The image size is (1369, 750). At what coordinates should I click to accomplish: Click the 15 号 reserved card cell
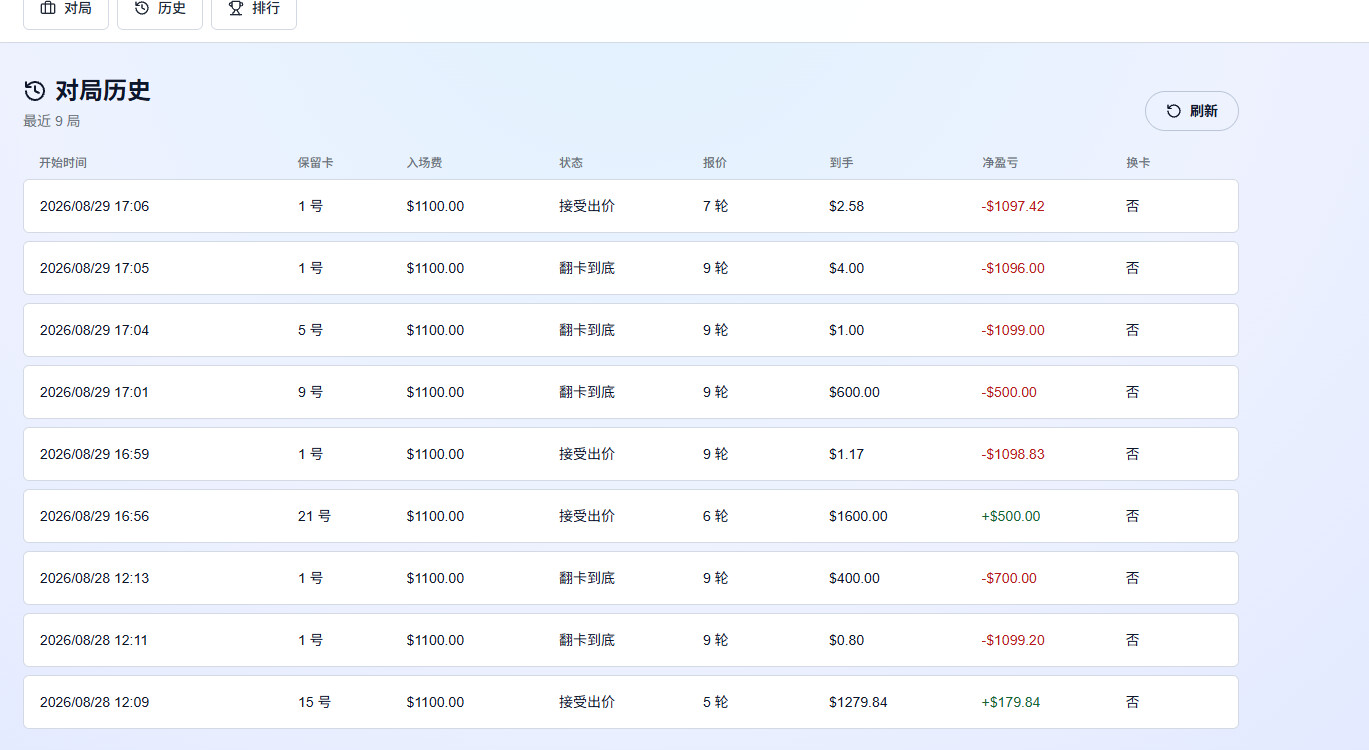314,702
